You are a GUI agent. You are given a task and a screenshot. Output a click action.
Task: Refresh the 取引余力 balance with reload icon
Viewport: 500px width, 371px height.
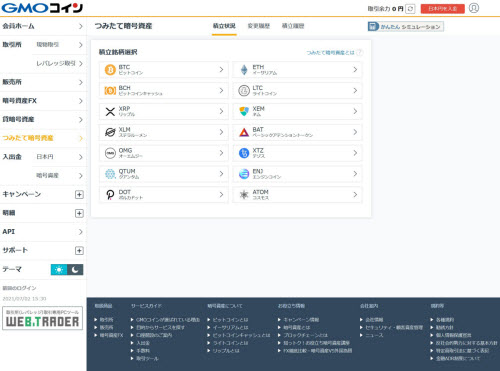[410, 9]
